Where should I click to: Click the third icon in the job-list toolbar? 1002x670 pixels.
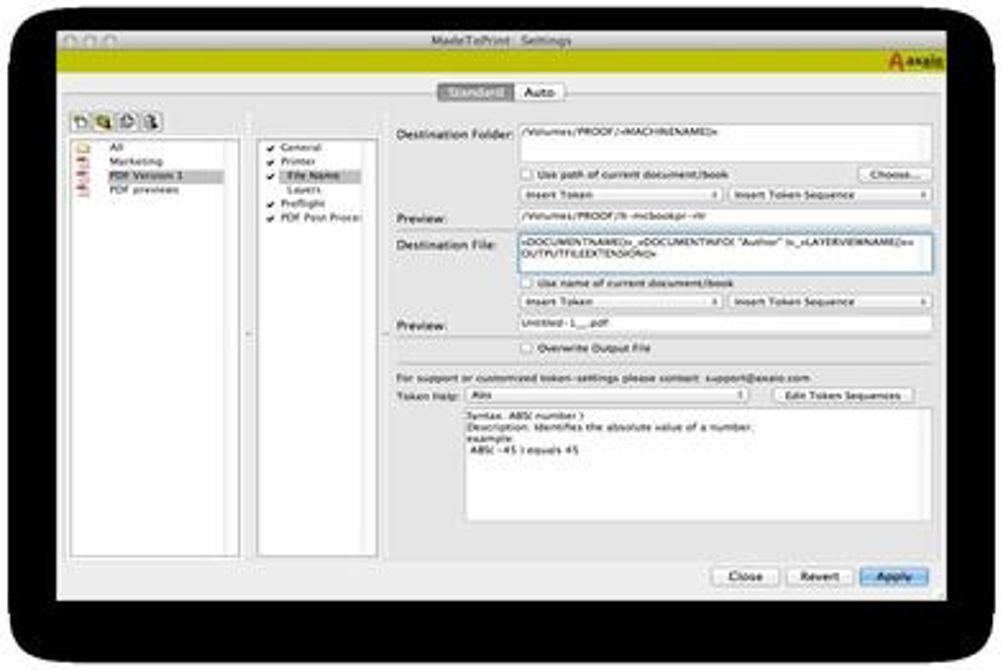(127, 121)
